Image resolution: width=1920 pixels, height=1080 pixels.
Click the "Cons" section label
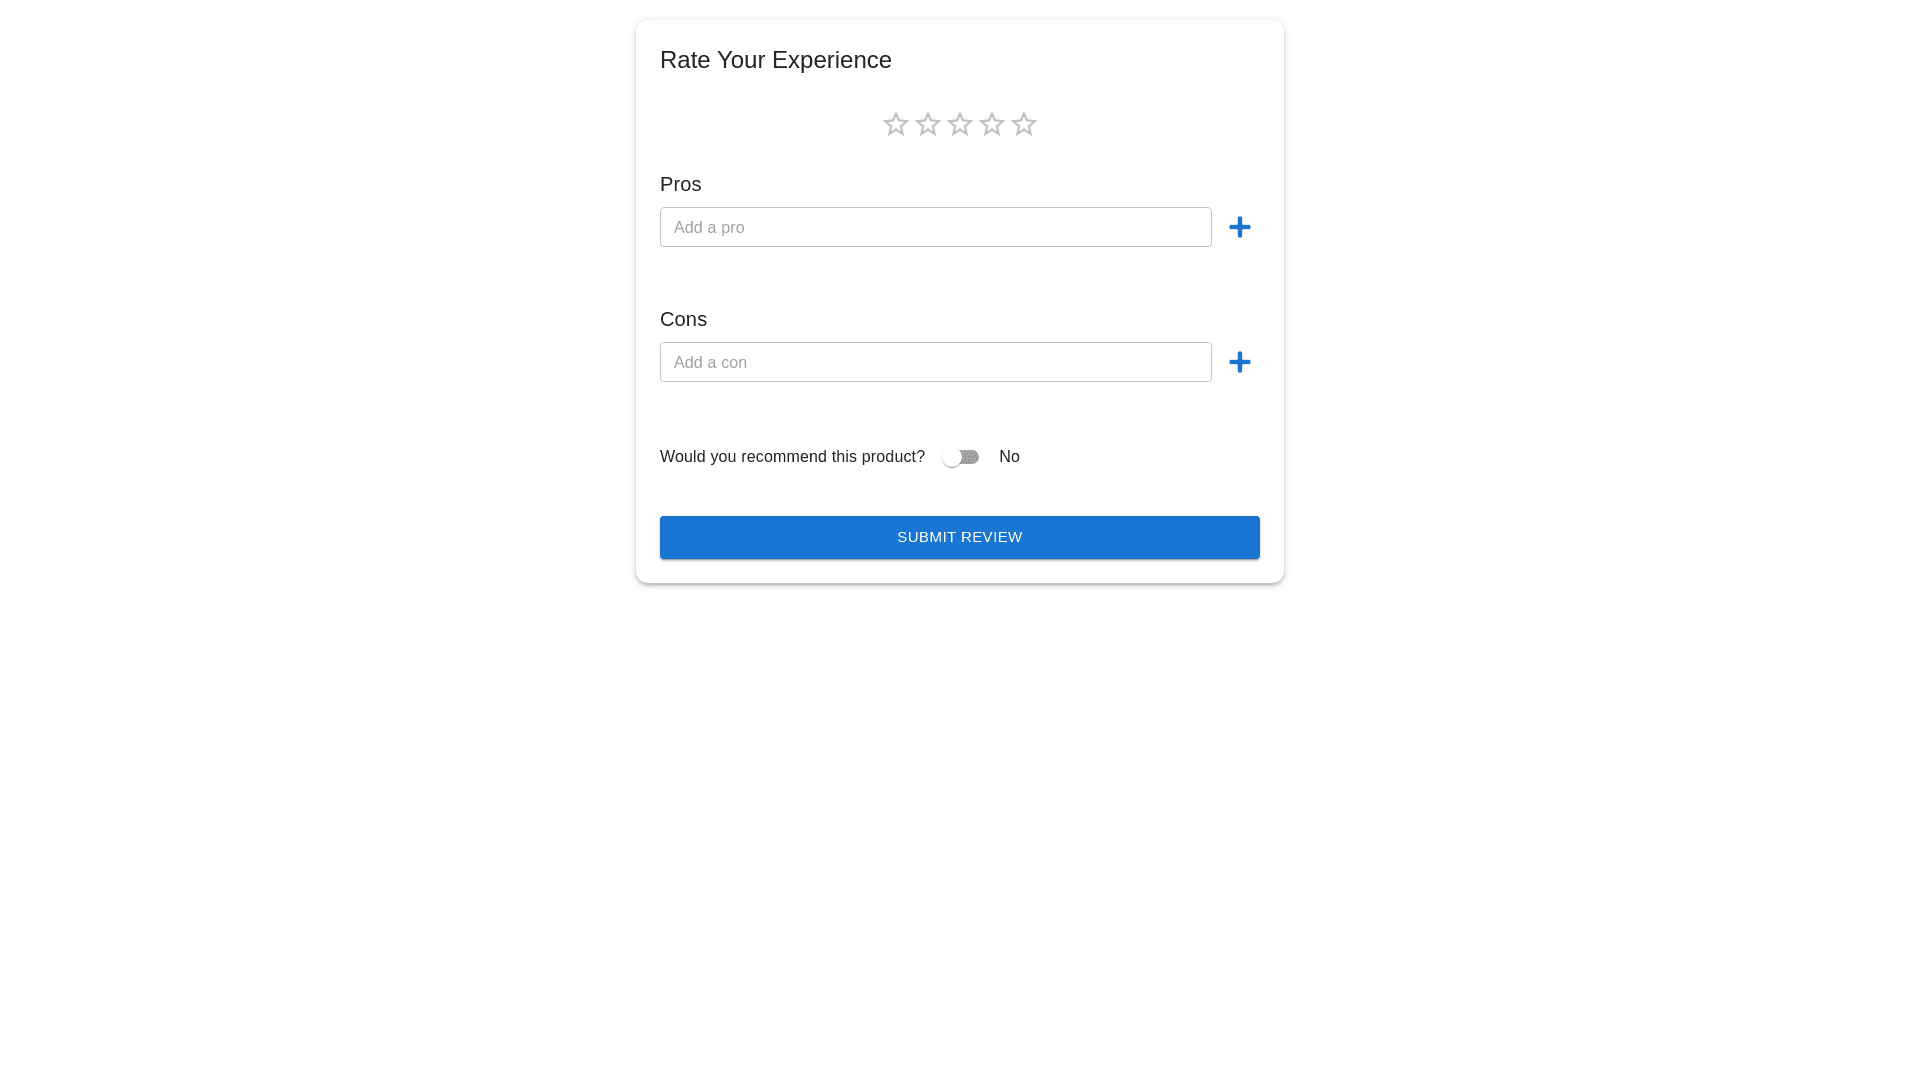[x=683, y=319]
